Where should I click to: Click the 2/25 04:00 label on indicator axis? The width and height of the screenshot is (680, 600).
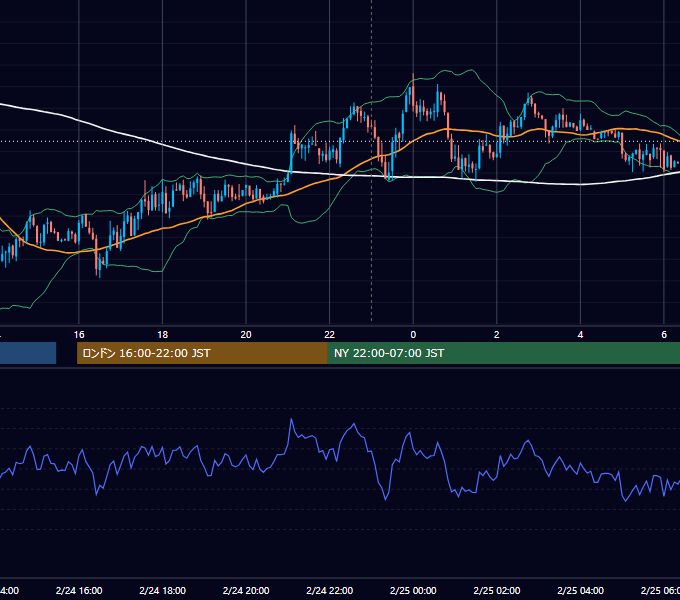click(x=580, y=591)
